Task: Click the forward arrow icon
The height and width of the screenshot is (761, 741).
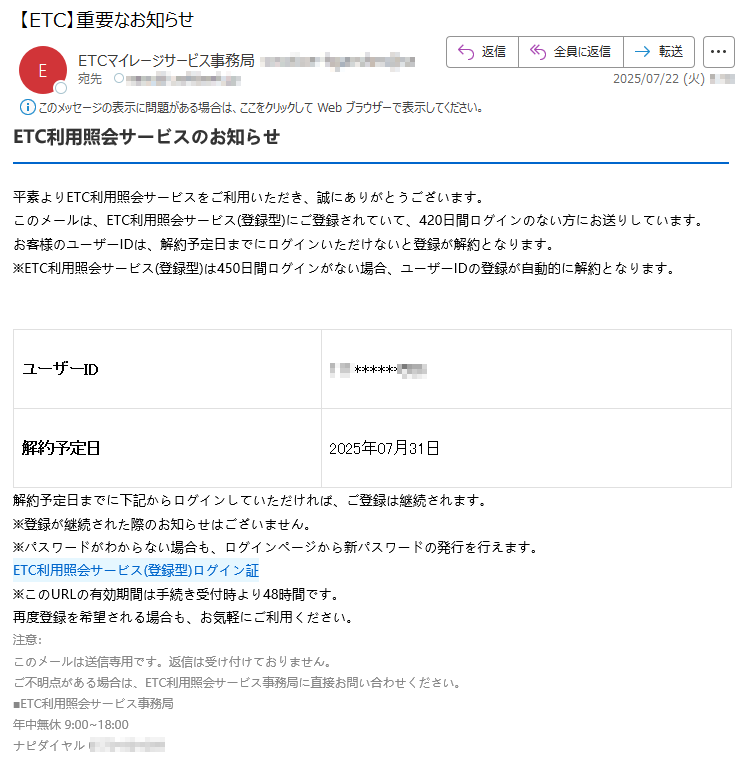Action: tap(642, 52)
